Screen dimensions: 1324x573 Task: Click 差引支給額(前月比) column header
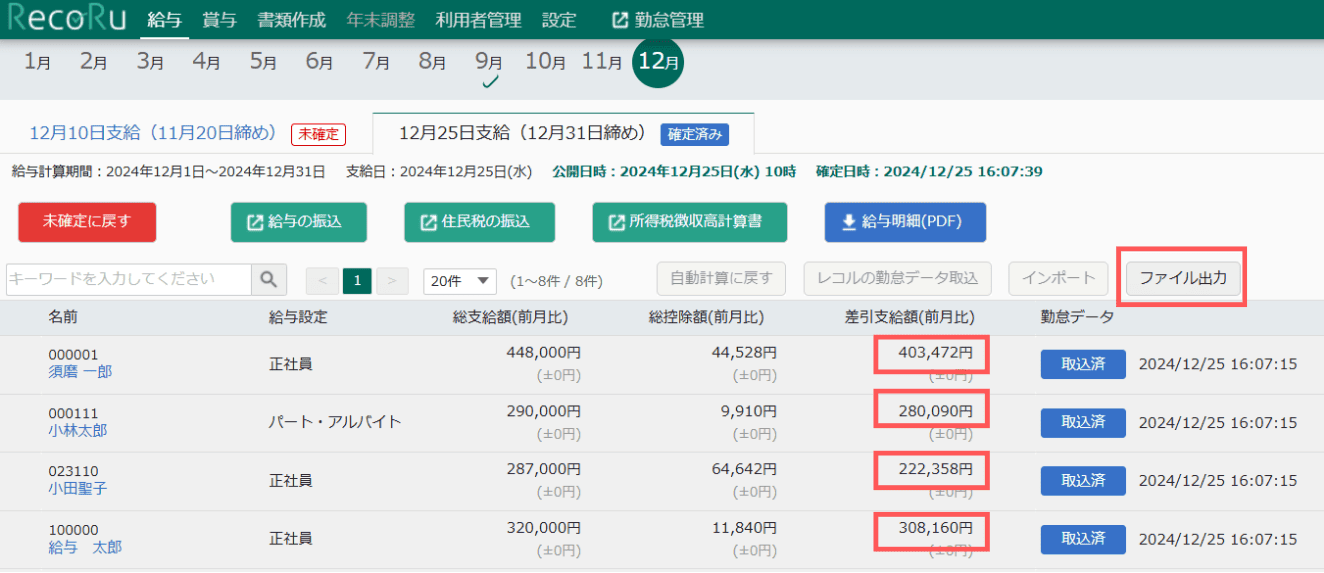pyautogui.click(x=909, y=317)
